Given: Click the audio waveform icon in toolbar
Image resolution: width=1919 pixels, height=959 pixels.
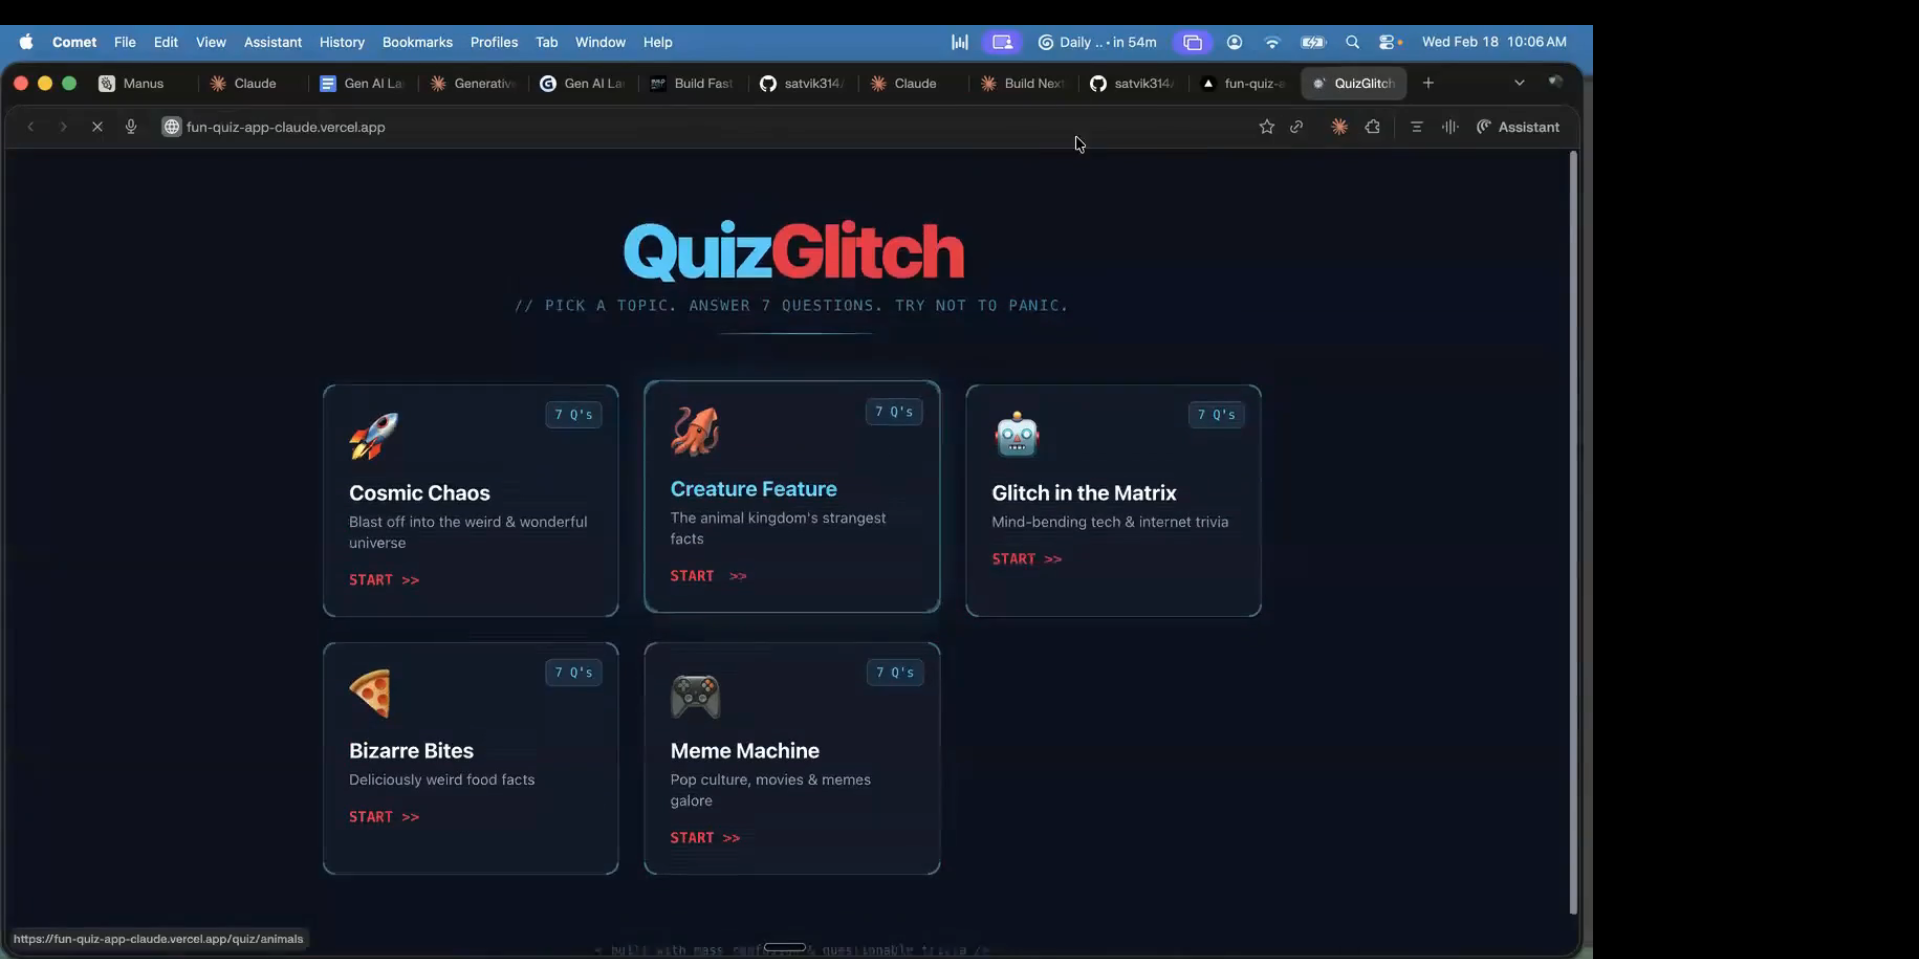Looking at the screenshot, I should [1450, 127].
